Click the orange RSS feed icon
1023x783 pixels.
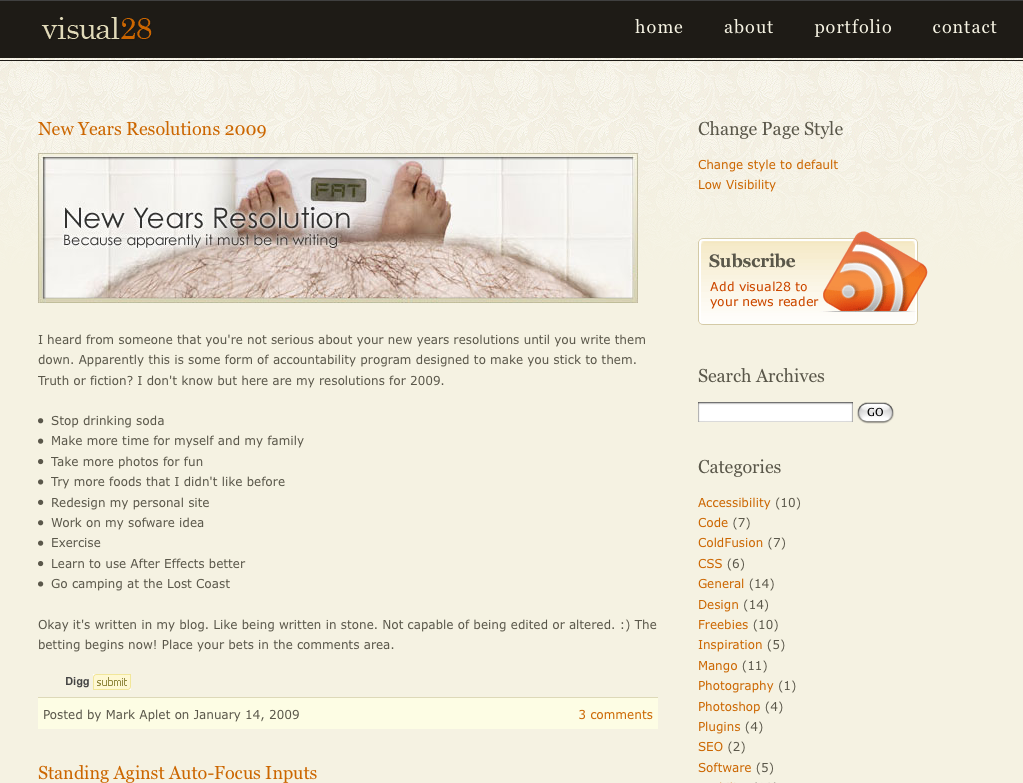click(874, 272)
